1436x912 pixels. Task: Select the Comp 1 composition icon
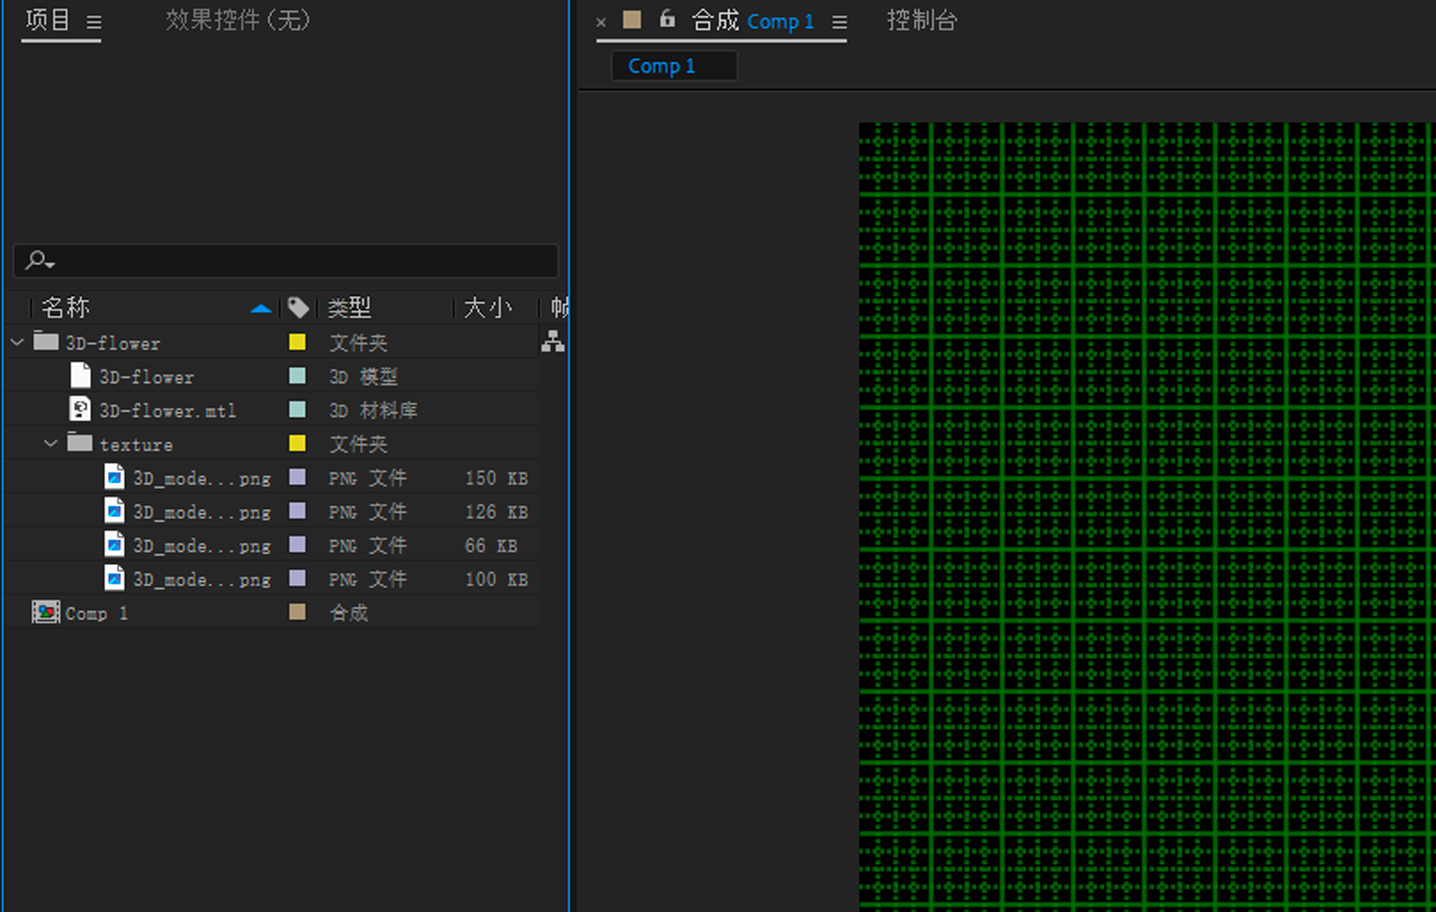tap(46, 612)
